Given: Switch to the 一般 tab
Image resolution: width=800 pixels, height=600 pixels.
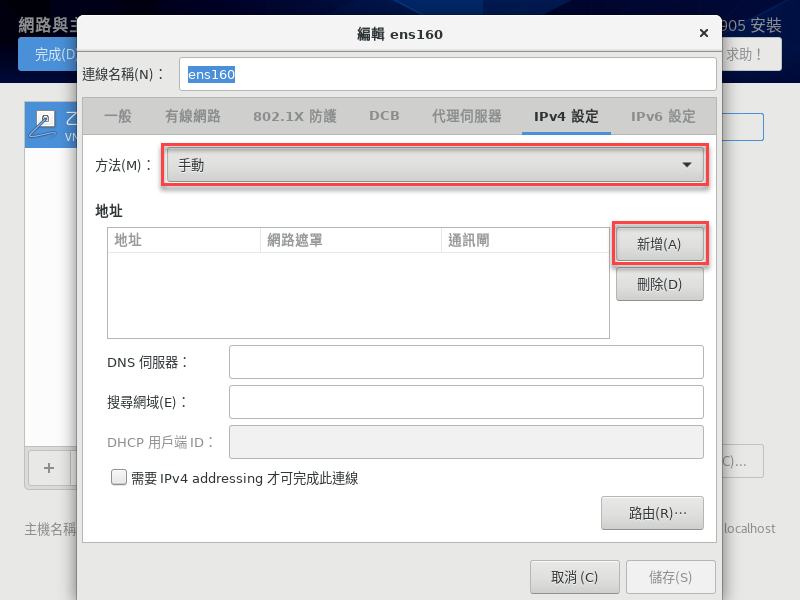Looking at the screenshot, I should click(118, 116).
